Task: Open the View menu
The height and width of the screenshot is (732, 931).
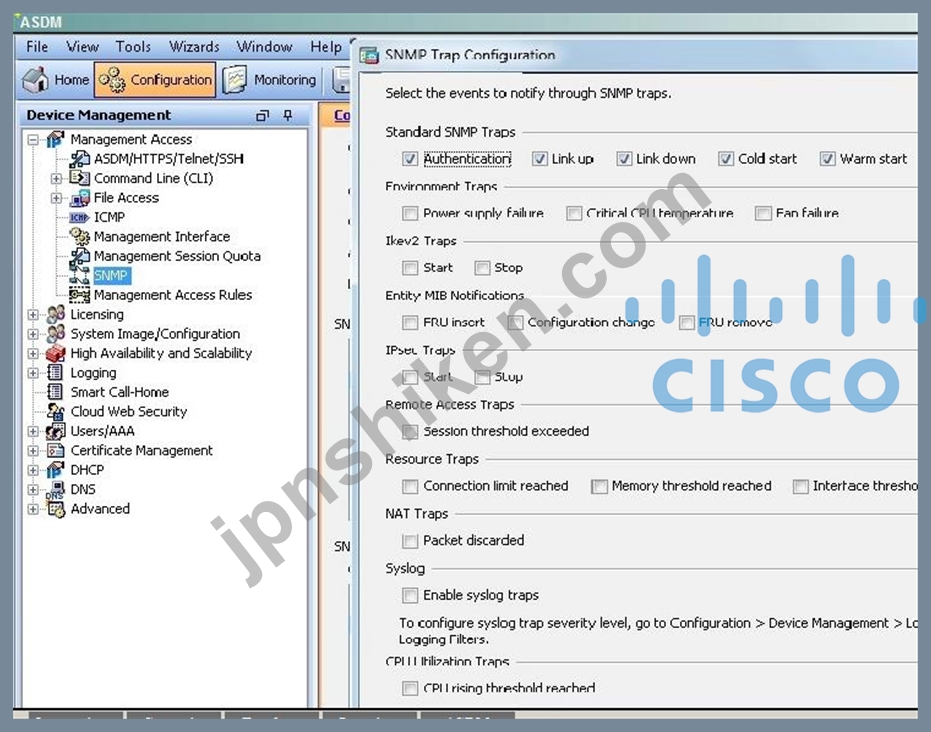Action: (83, 46)
